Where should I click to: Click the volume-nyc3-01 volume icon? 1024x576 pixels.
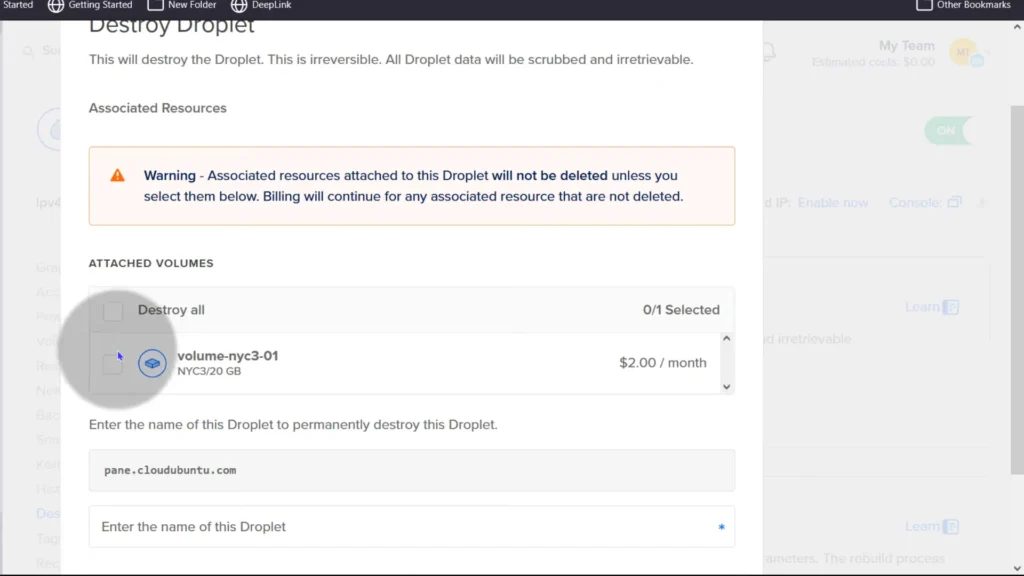(x=152, y=363)
